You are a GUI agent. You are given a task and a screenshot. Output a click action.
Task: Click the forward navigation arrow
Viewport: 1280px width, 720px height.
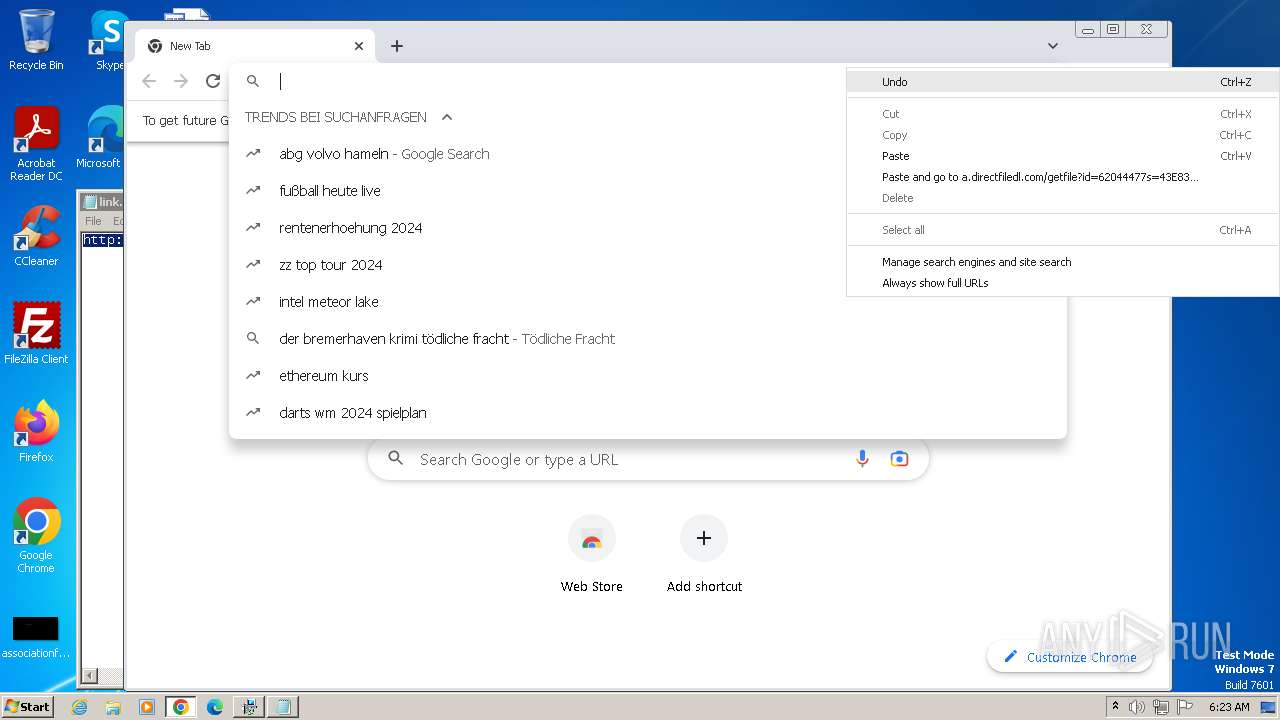(181, 81)
